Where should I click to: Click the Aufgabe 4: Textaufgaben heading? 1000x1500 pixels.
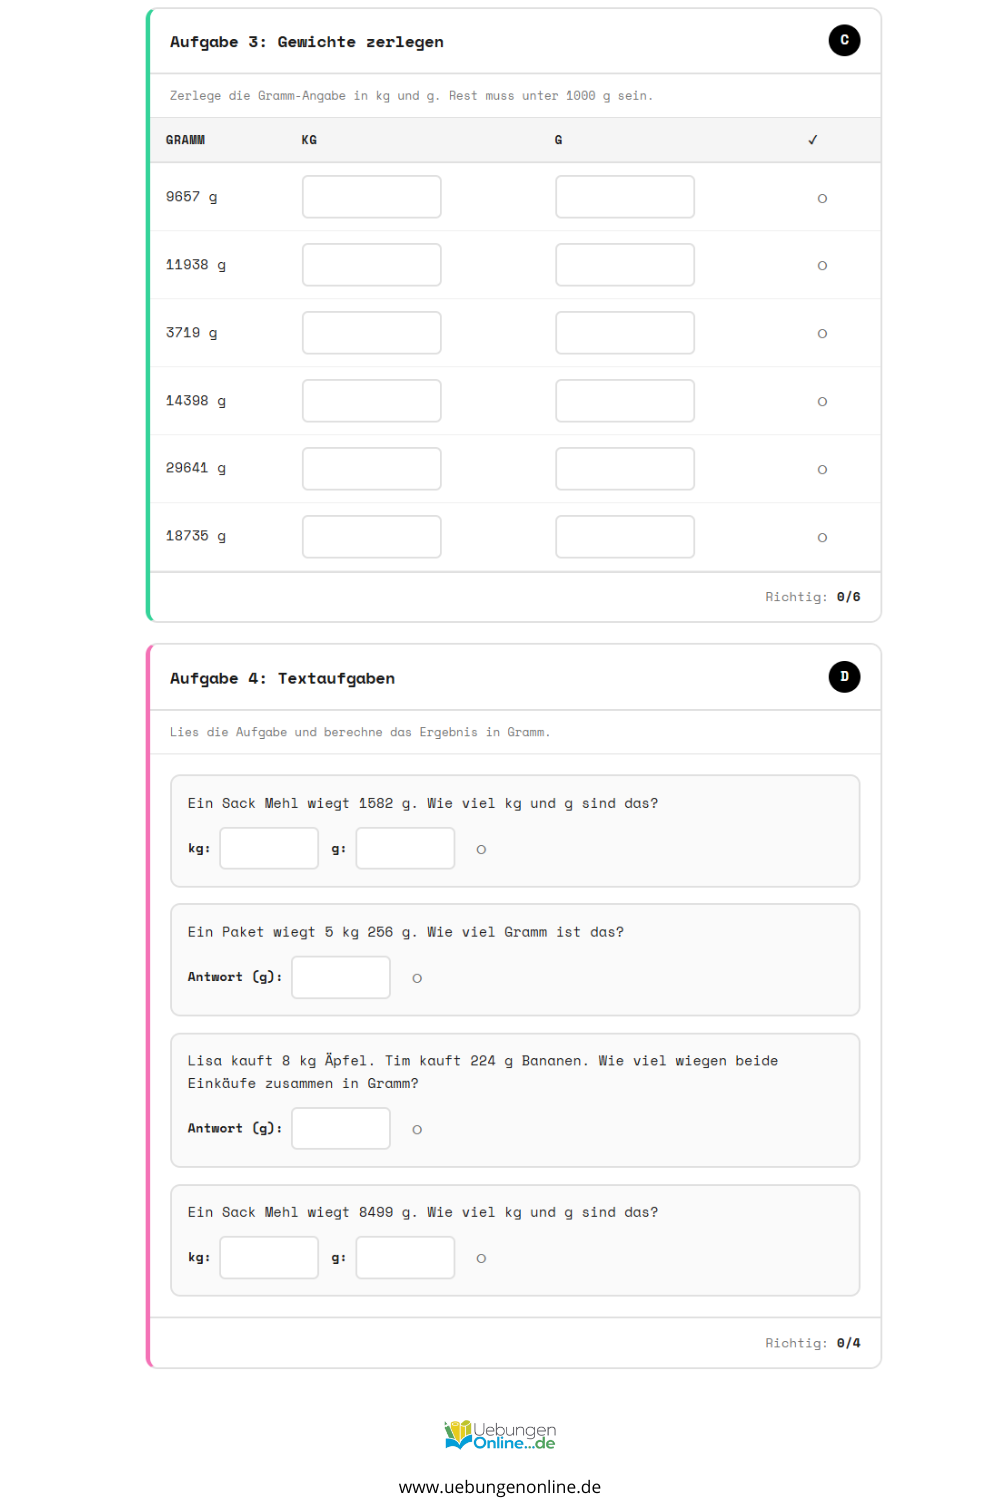(282, 678)
